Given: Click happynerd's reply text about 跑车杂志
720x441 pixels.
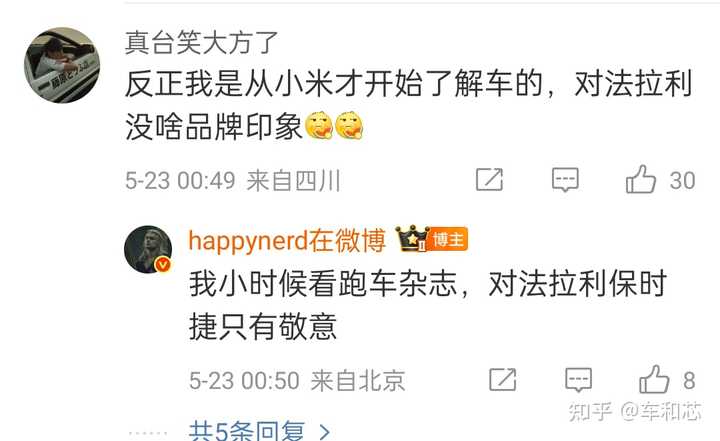Looking at the screenshot, I should tap(428, 305).
